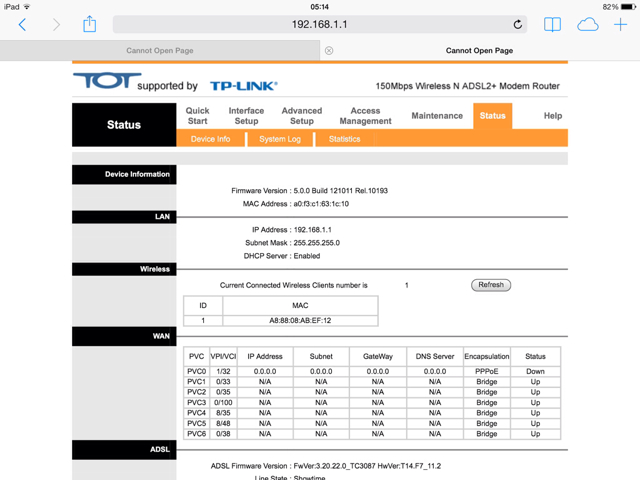Click the 150Mbps Wireless N ADSL2+ Modem Router title
The height and width of the screenshot is (480, 640).
(x=467, y=86)
